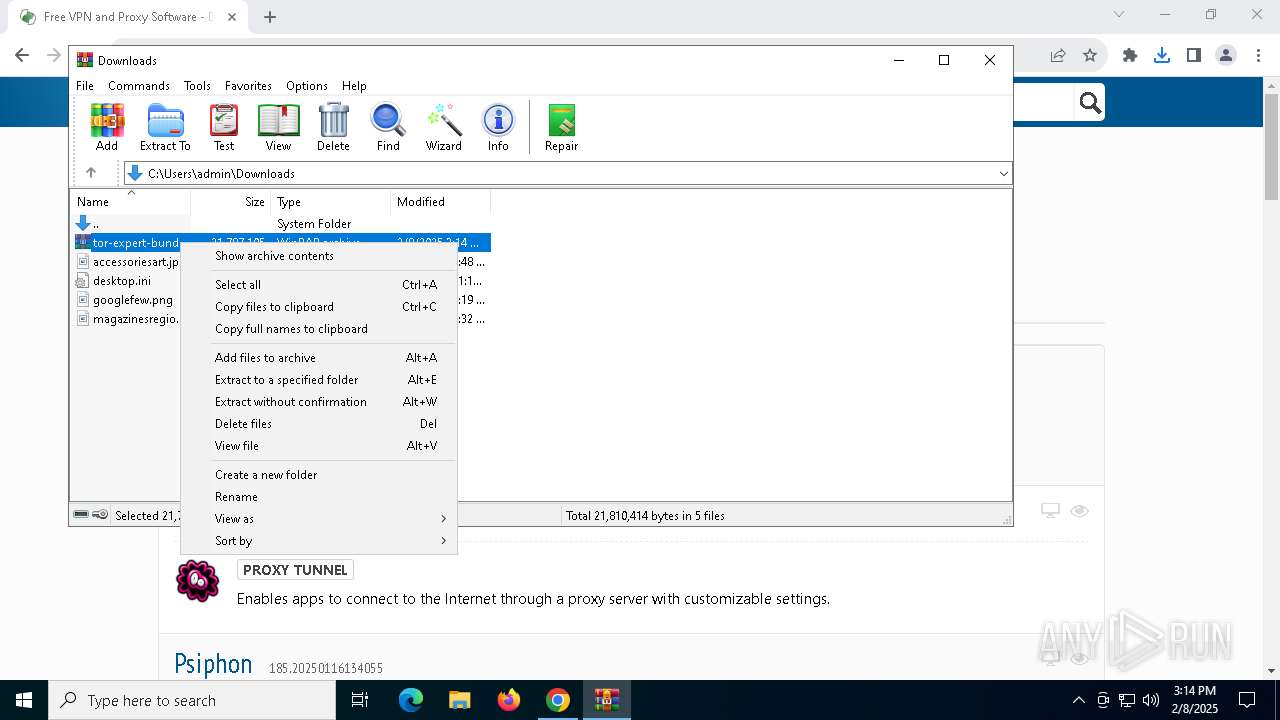1280x720 pixels.
Task: Click Chrome bookmark star icon
Action: coord(1090,56)
